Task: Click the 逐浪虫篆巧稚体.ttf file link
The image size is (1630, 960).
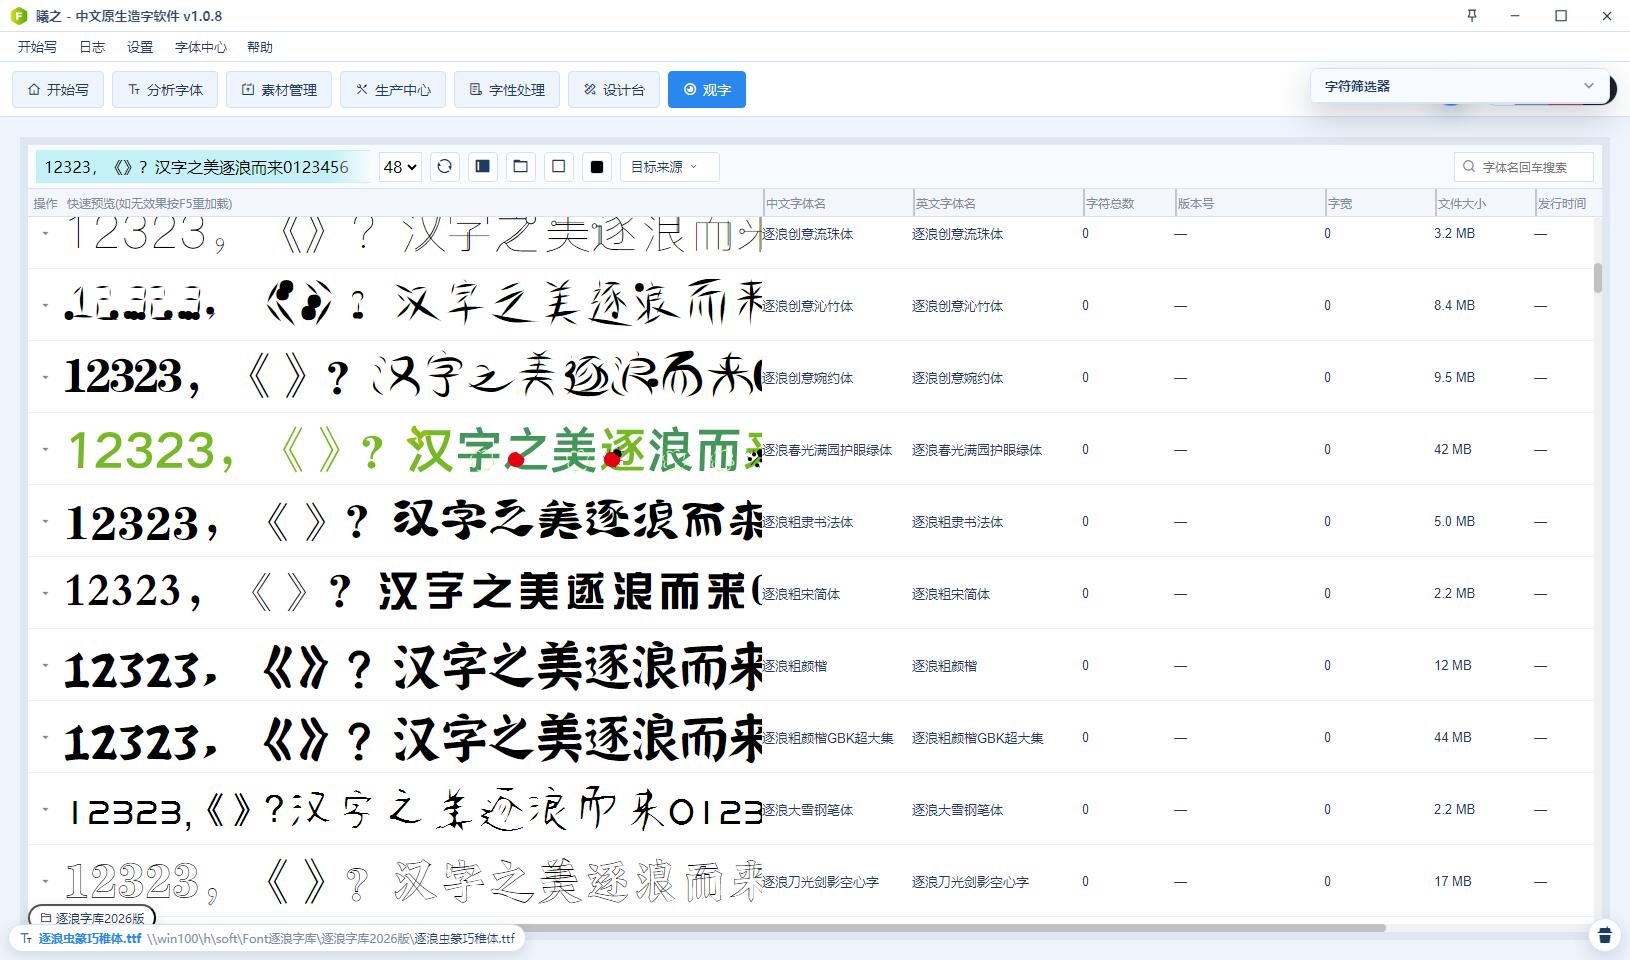Action: [90, 938]
